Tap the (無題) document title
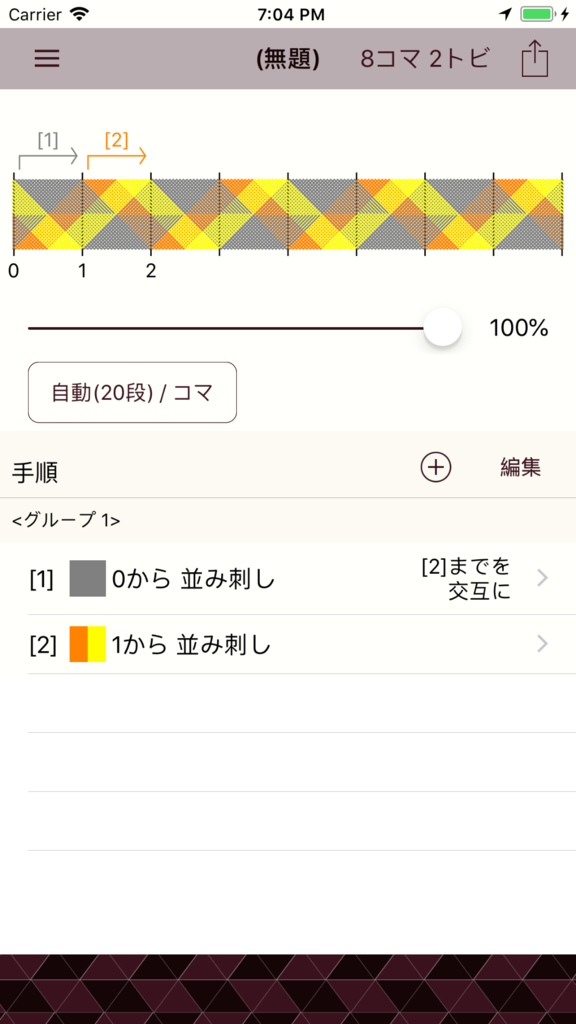The width and height of the screenshot is (576, 1024). [288, 59]
